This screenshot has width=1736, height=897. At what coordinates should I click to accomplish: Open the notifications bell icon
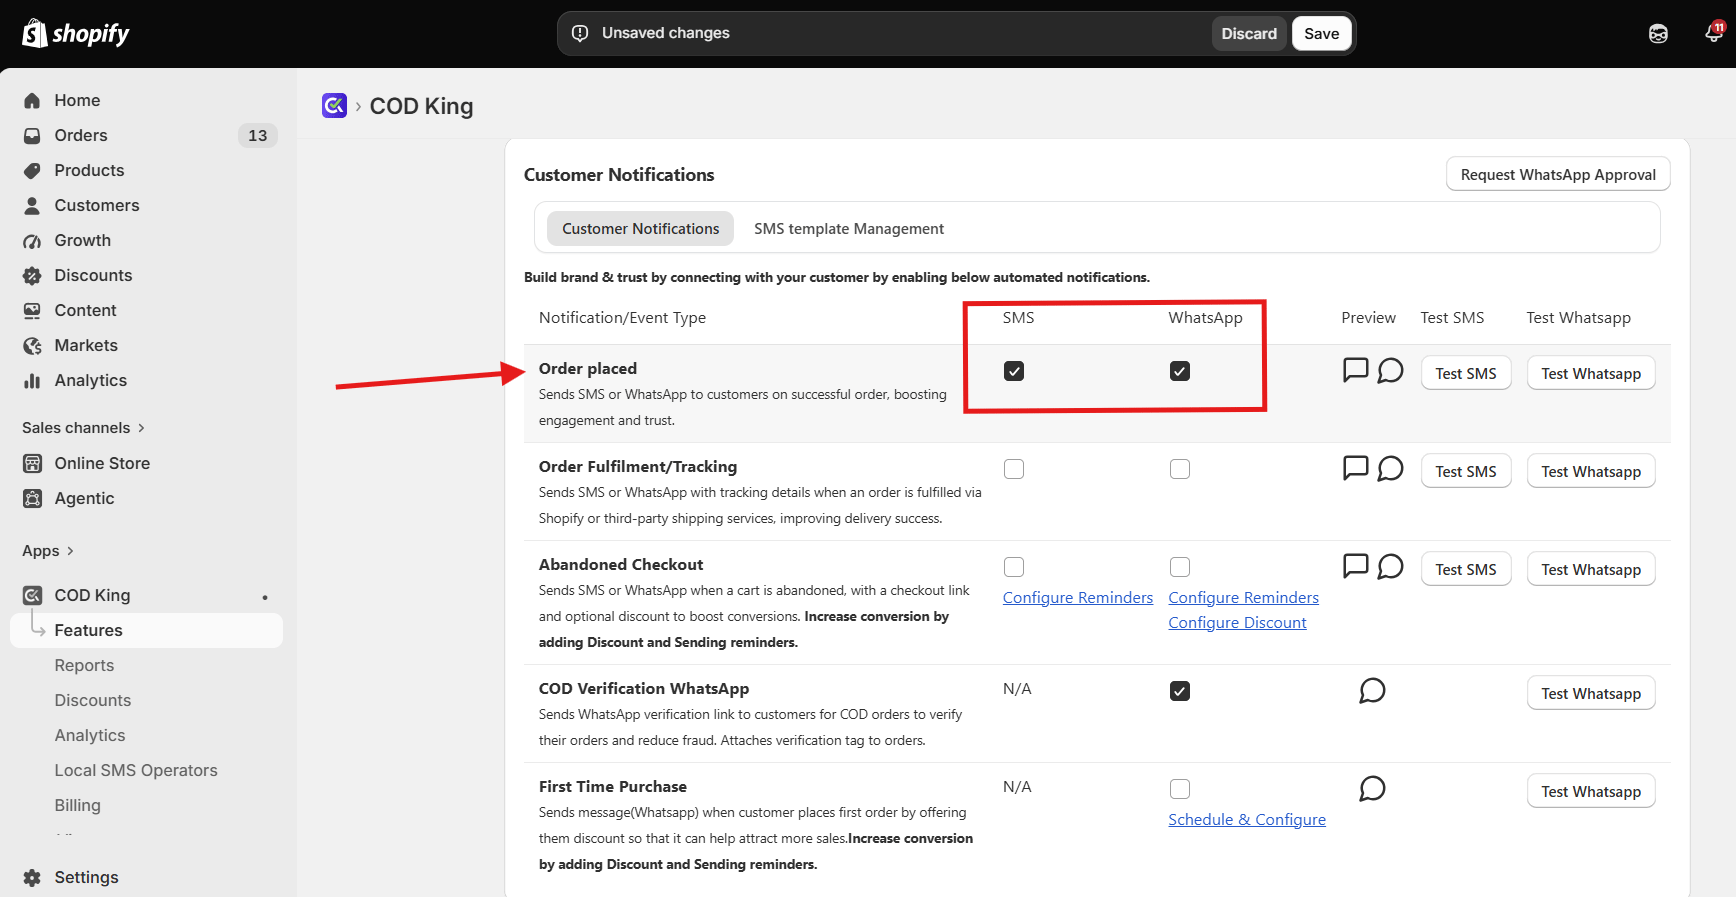click(x=1714, y=33)
